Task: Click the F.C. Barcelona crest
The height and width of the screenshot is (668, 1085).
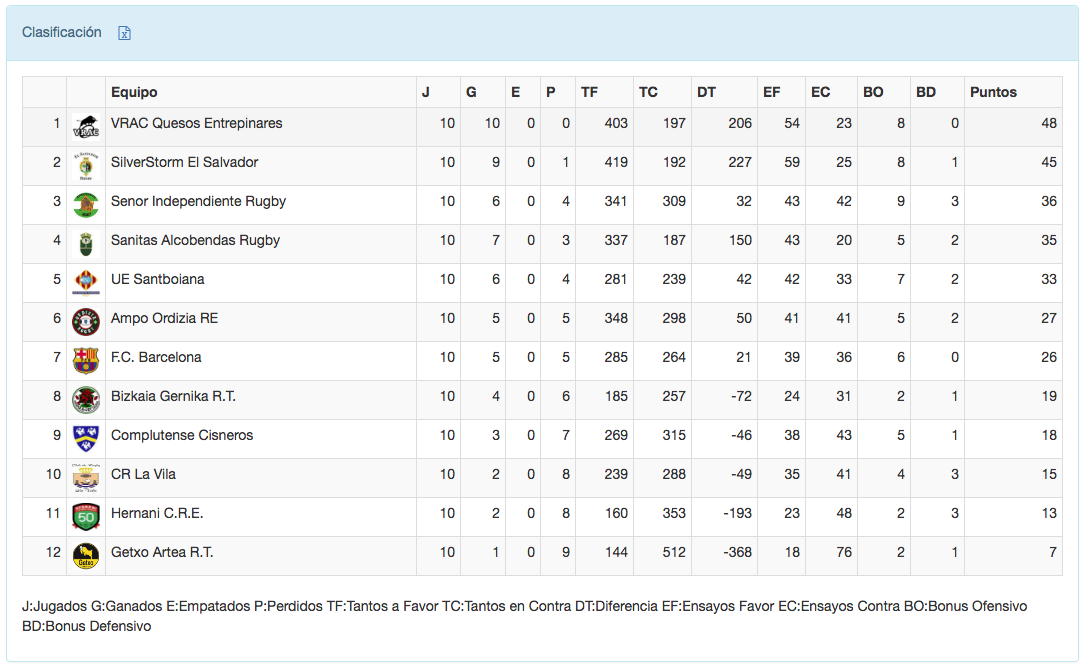Action: tap(86, 360)
